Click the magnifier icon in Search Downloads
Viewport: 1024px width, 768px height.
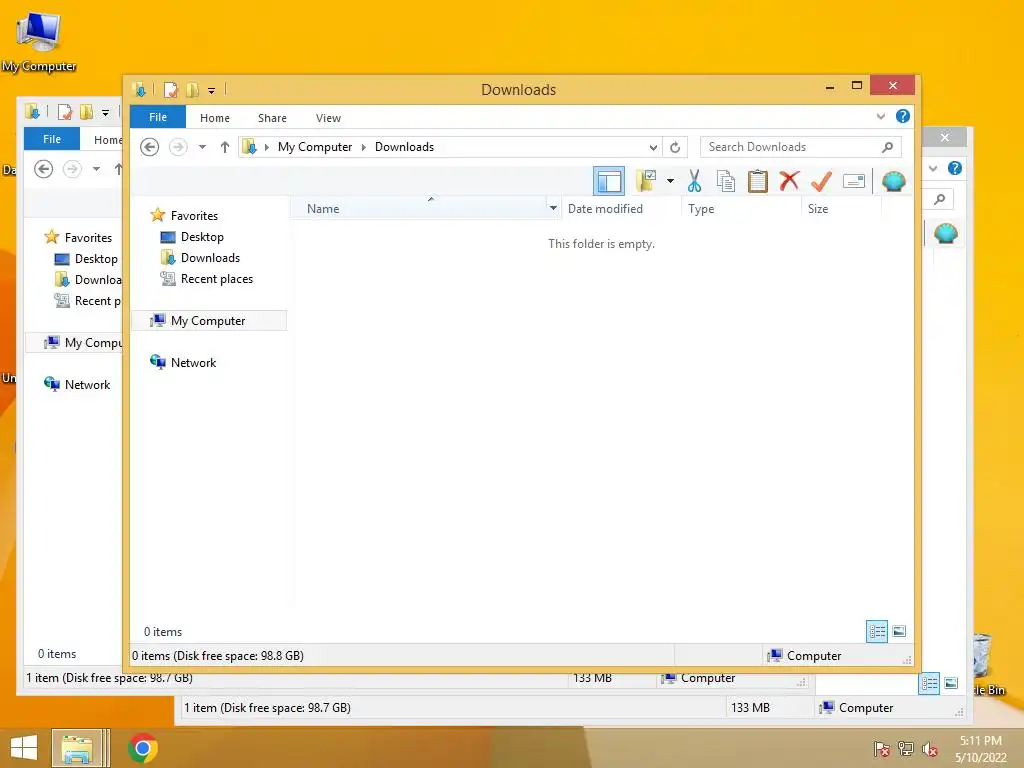coord(887,147)
